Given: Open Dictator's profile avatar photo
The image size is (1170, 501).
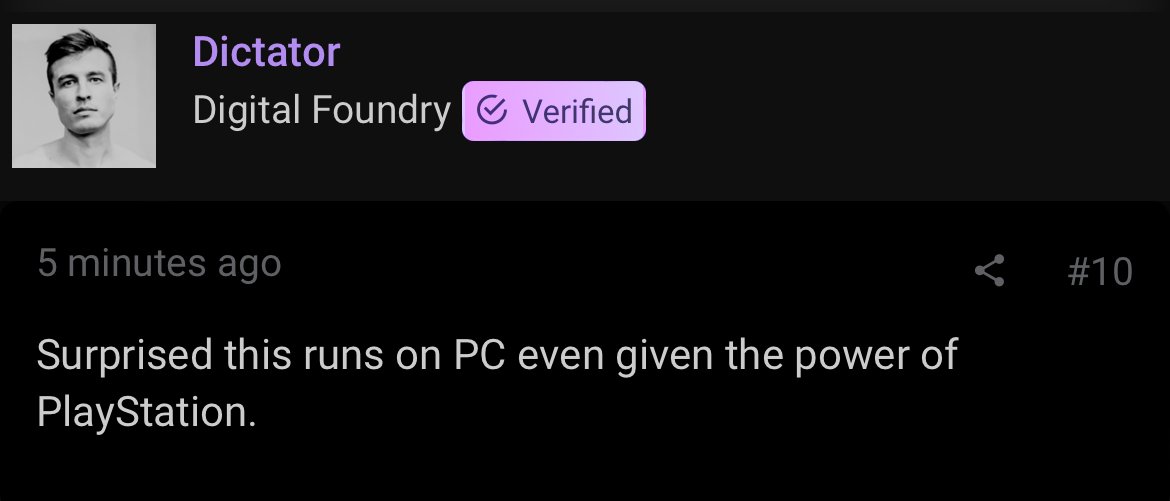Looking at the screenshot, I should point(84,96).
